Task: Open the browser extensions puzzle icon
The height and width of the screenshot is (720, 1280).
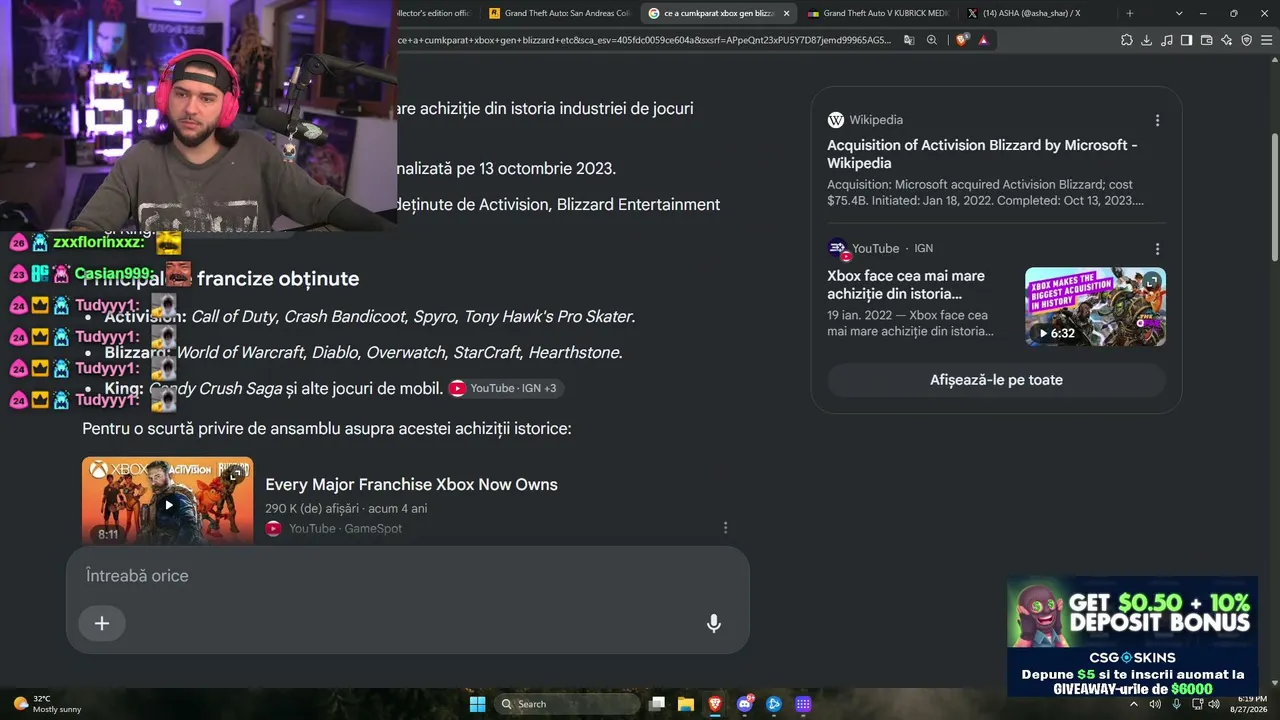Action: point(1127,40)
